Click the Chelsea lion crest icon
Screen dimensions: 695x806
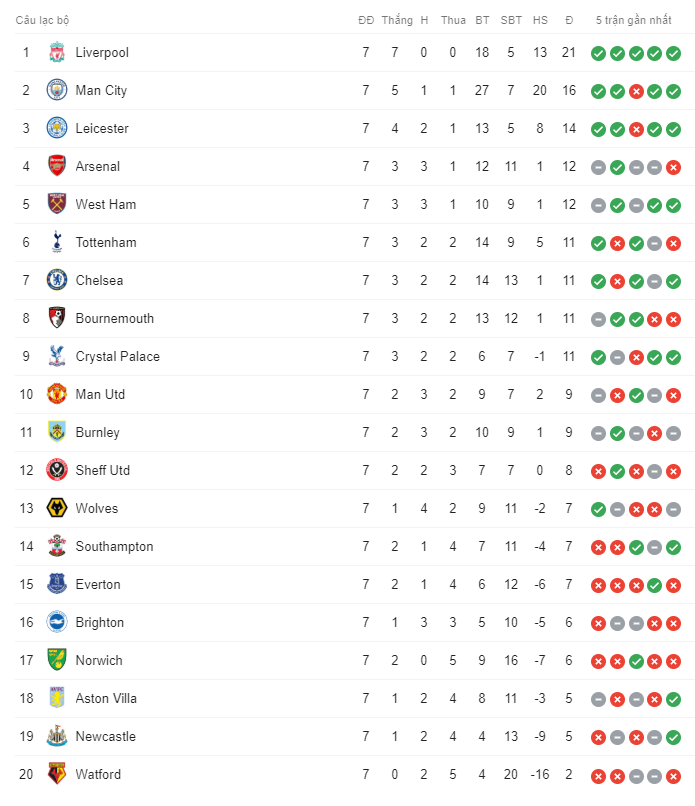click(56, 280)
